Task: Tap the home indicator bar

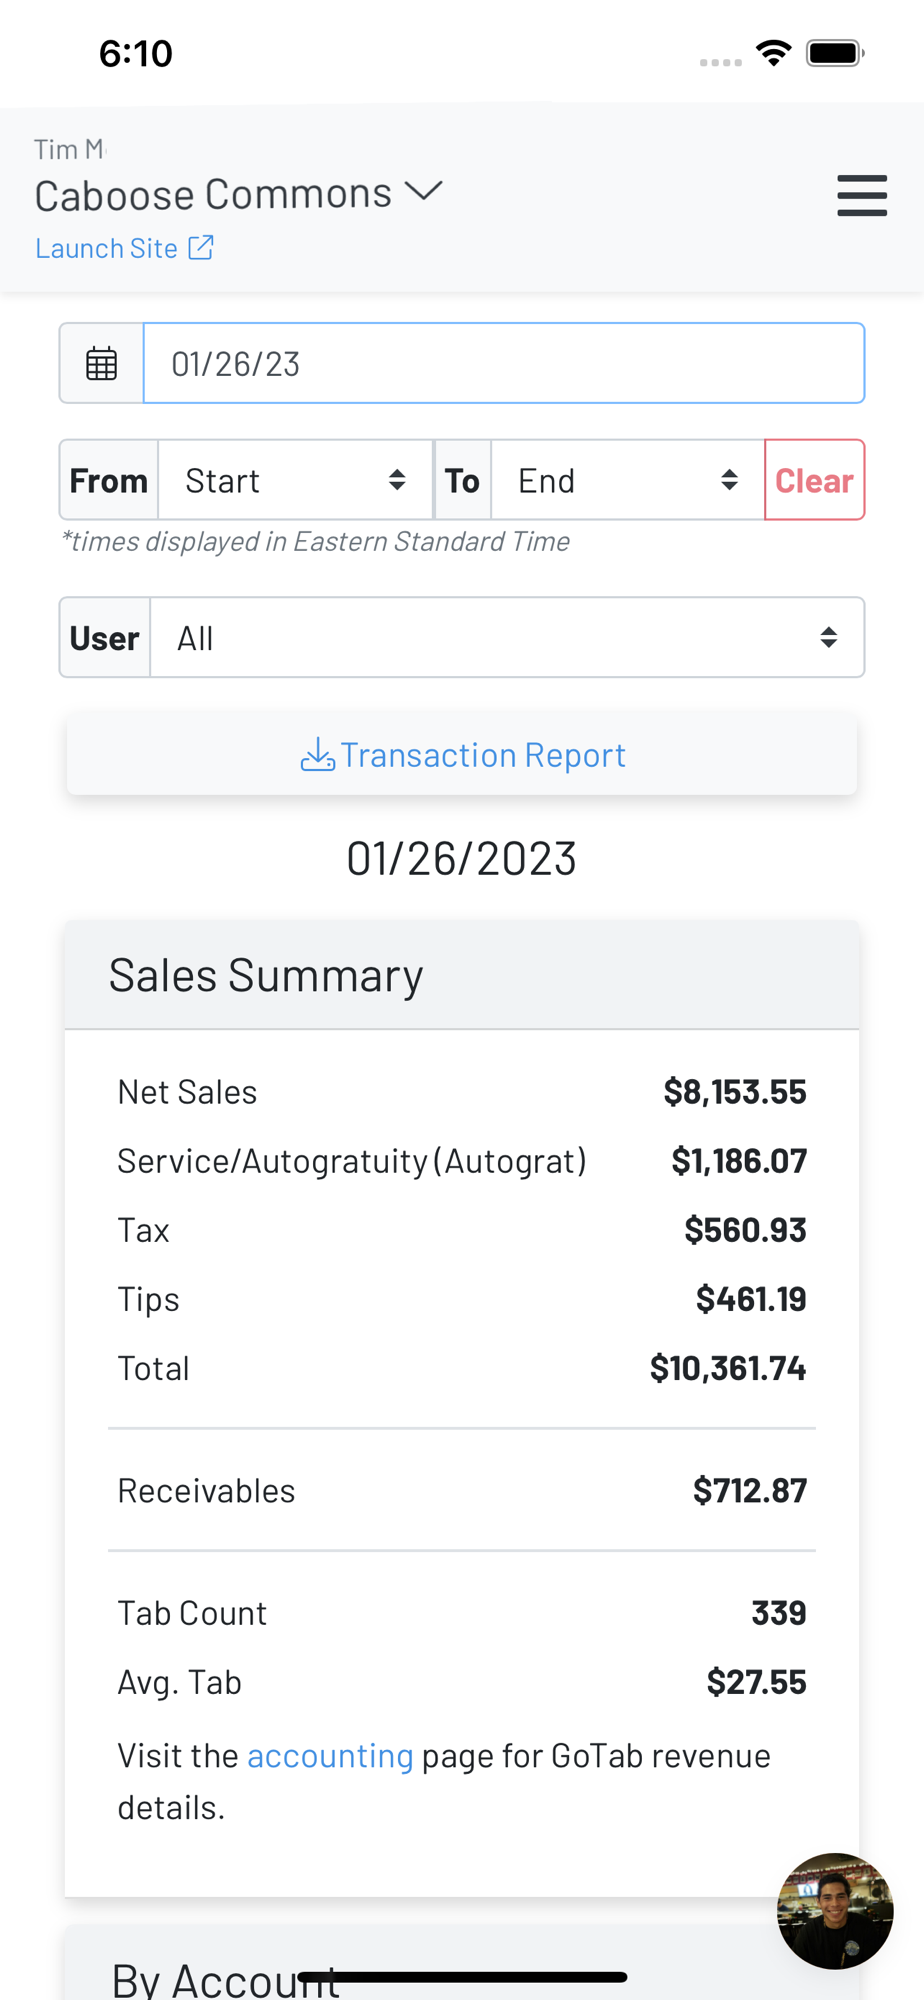Action: 462,1977
